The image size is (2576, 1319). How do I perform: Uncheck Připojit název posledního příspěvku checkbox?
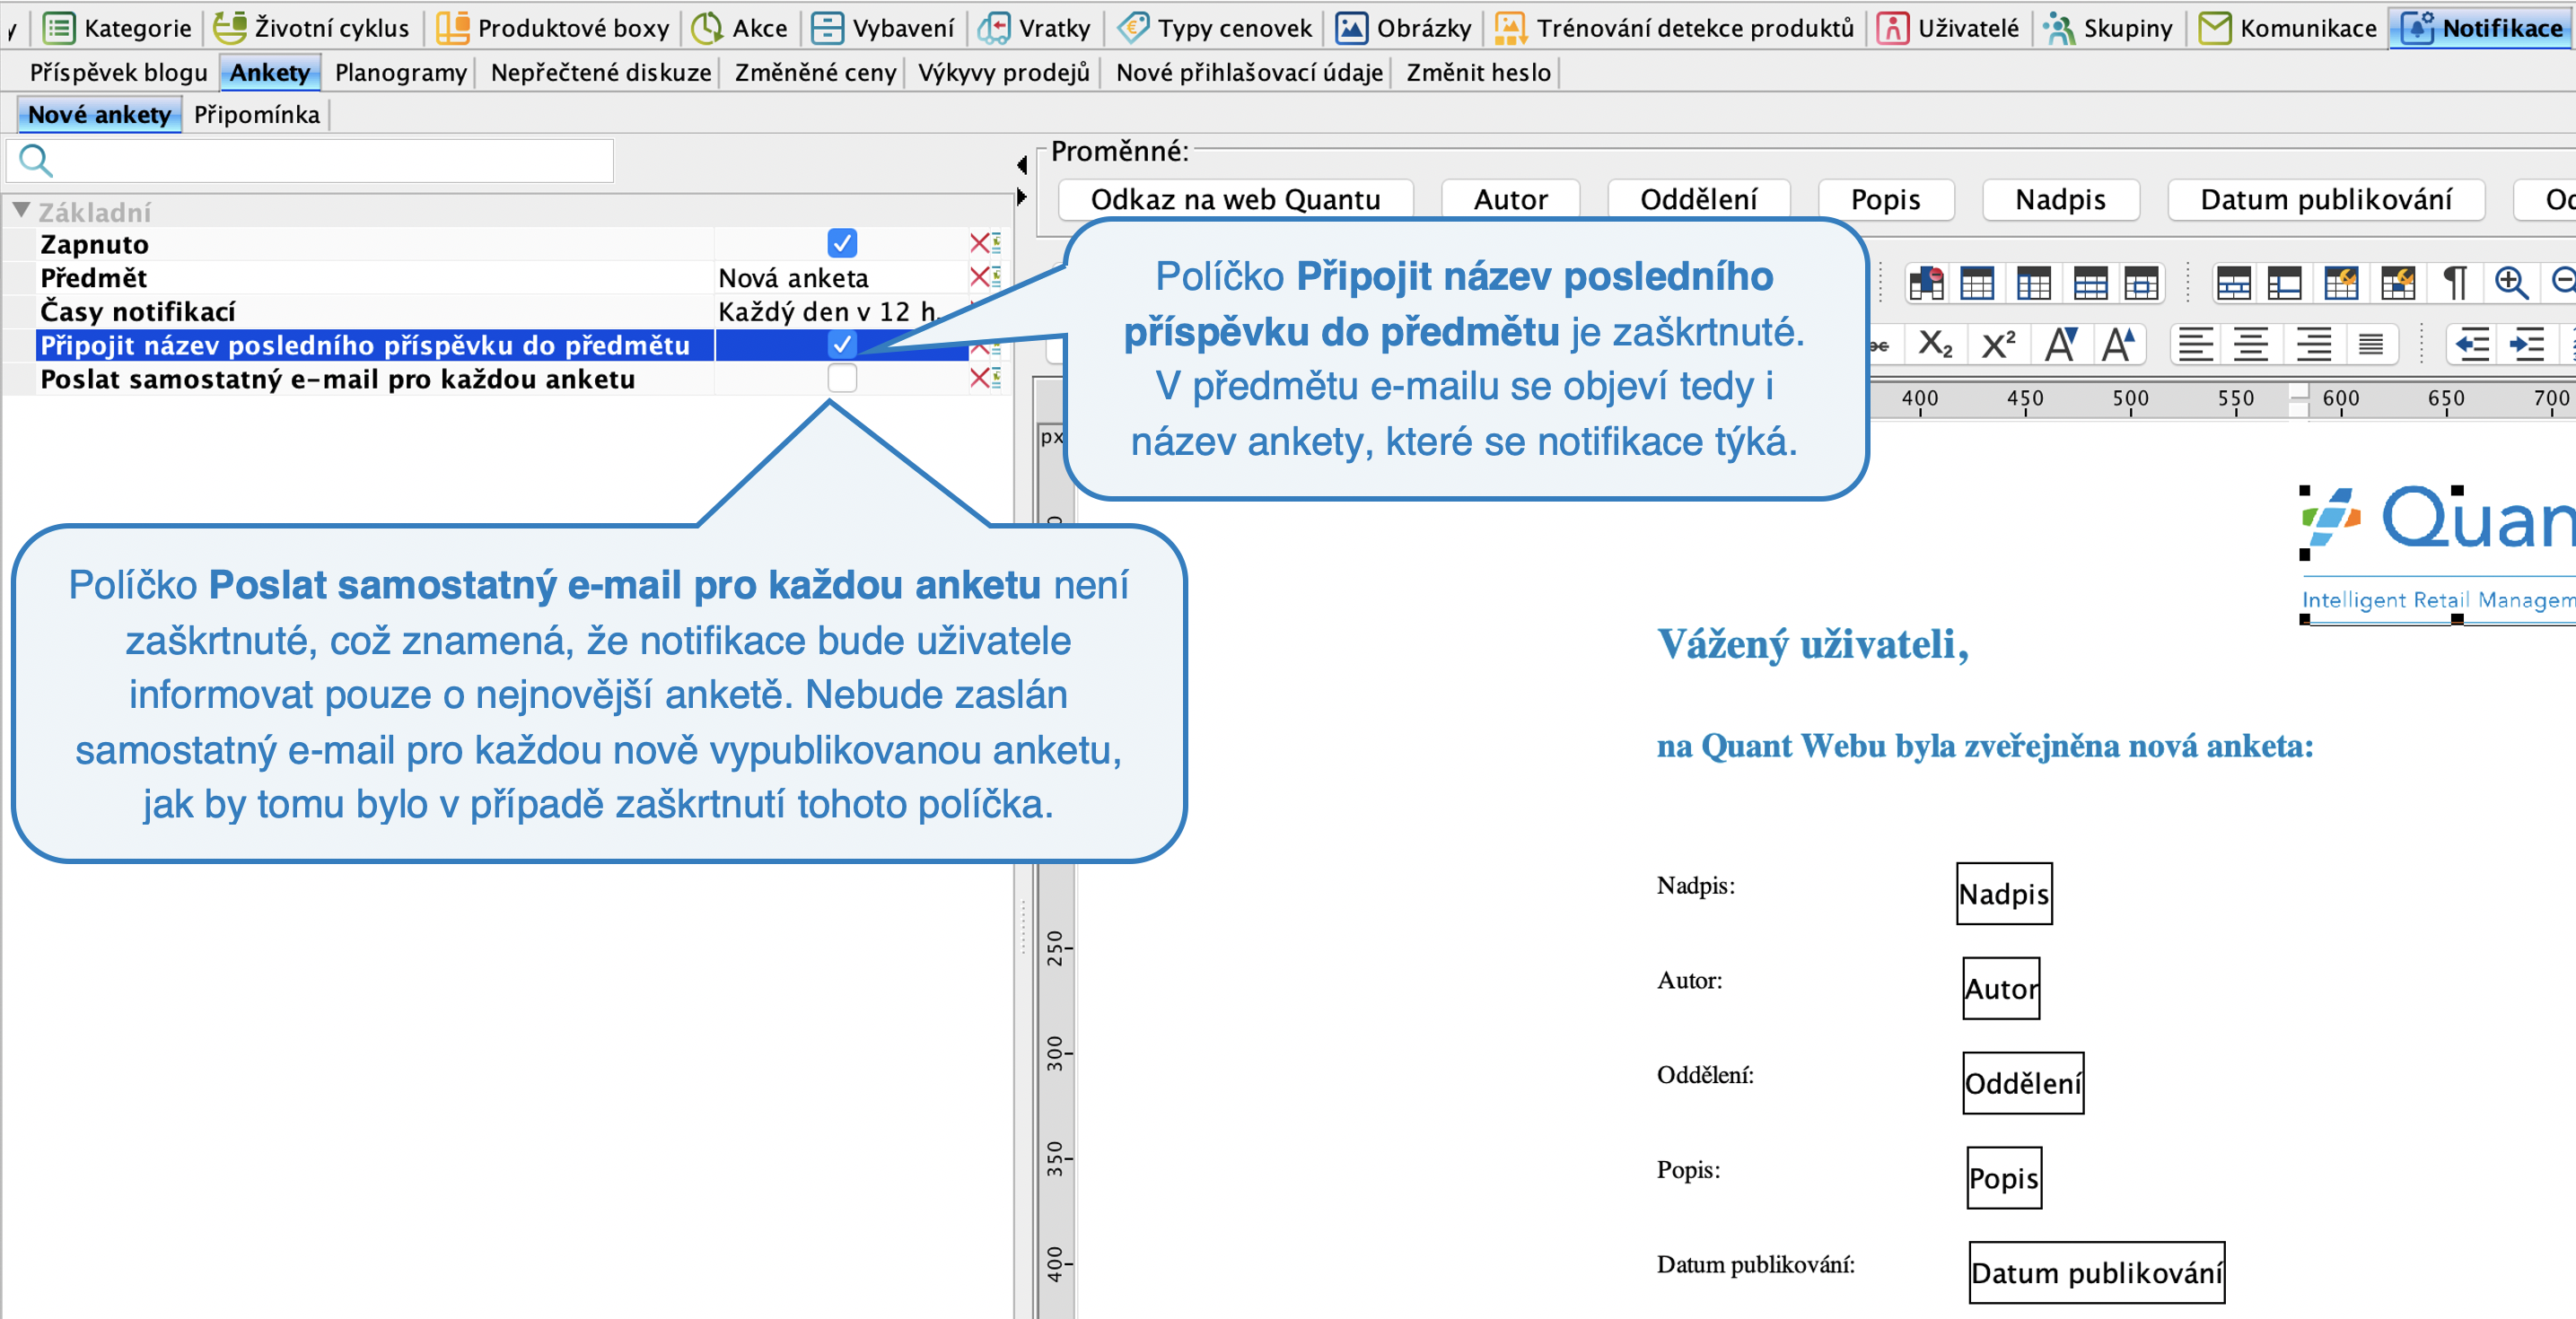tap(842, 344)
